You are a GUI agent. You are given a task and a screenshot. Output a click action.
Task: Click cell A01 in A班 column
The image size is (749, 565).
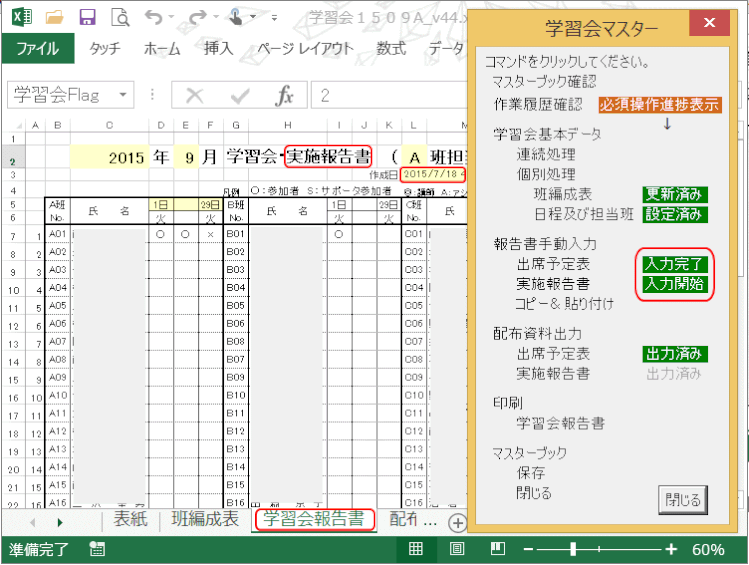(x=57, y=234)
